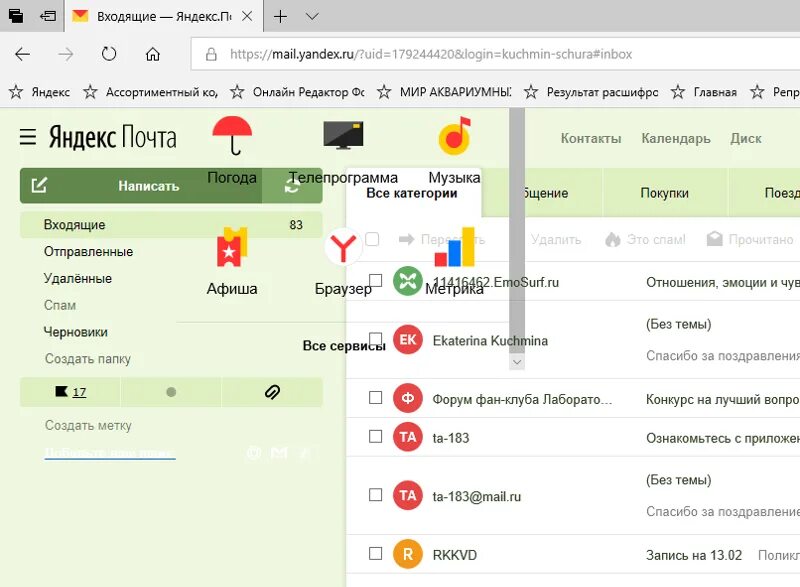Viewport: 800px width, 587px height.
Task: Switch to the Все категории tab
Action: 412,193
